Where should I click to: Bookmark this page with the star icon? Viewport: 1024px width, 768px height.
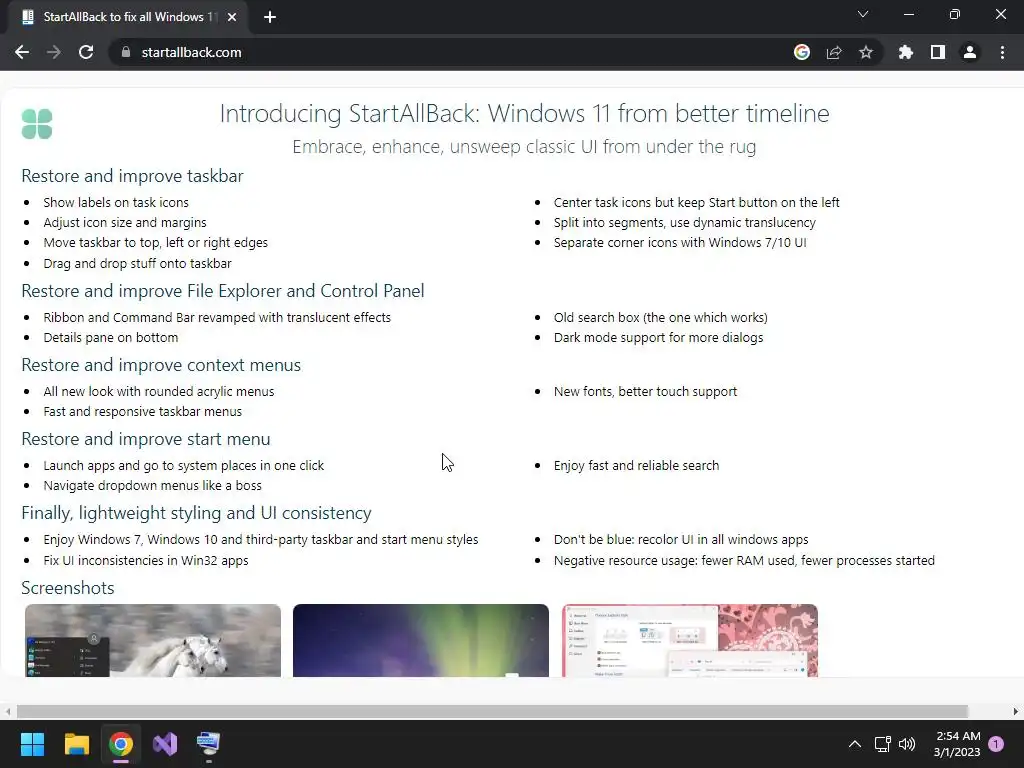tap(866, 52)
